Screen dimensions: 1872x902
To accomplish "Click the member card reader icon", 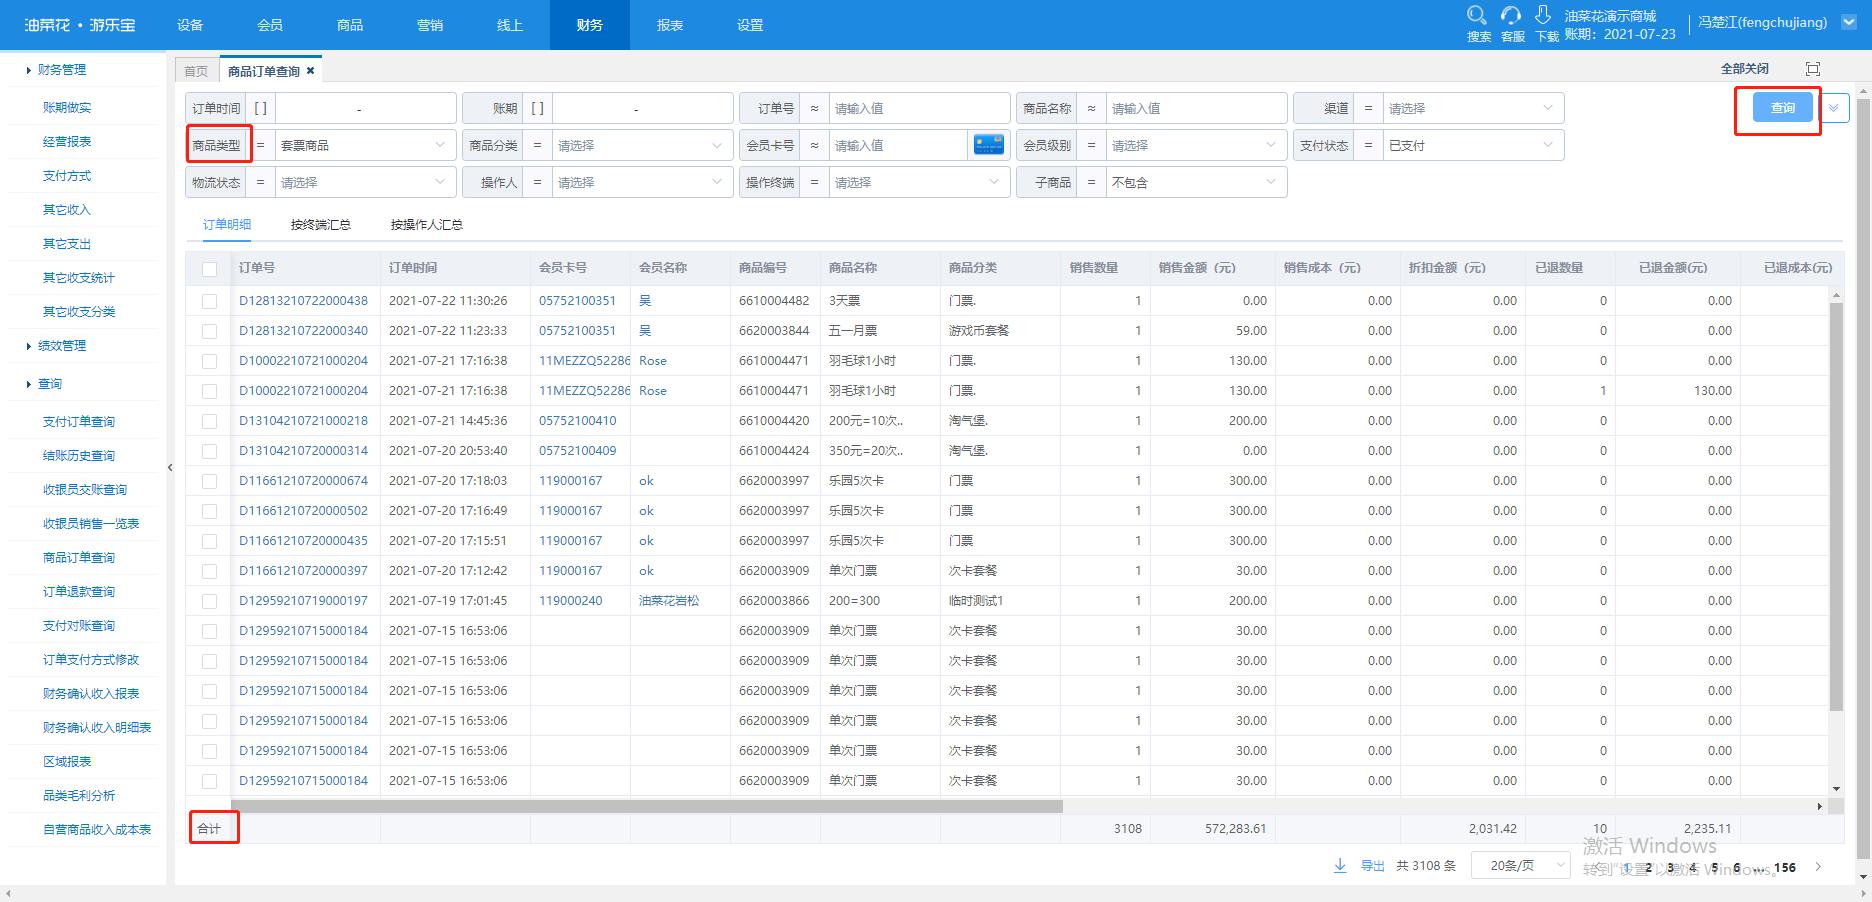I will pyautogui.click(x=988, y=145).
